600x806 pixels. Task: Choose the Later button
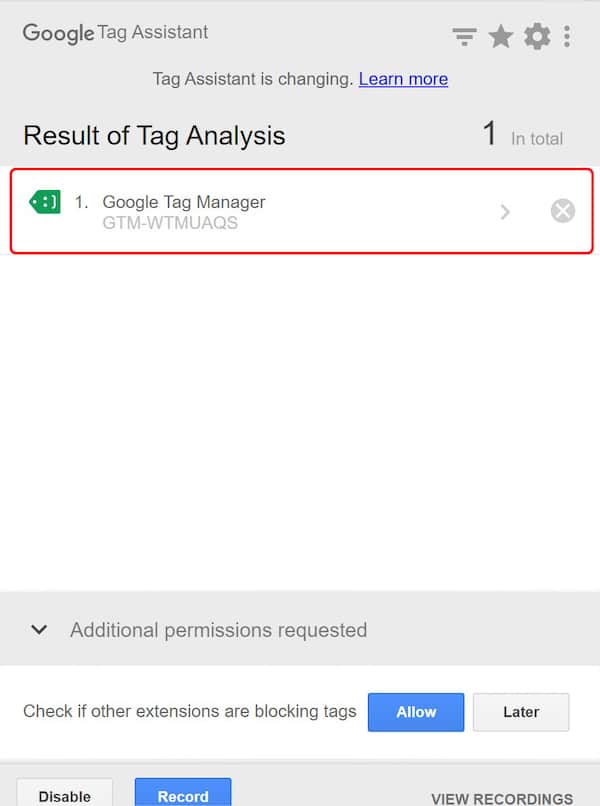point(521,712)
